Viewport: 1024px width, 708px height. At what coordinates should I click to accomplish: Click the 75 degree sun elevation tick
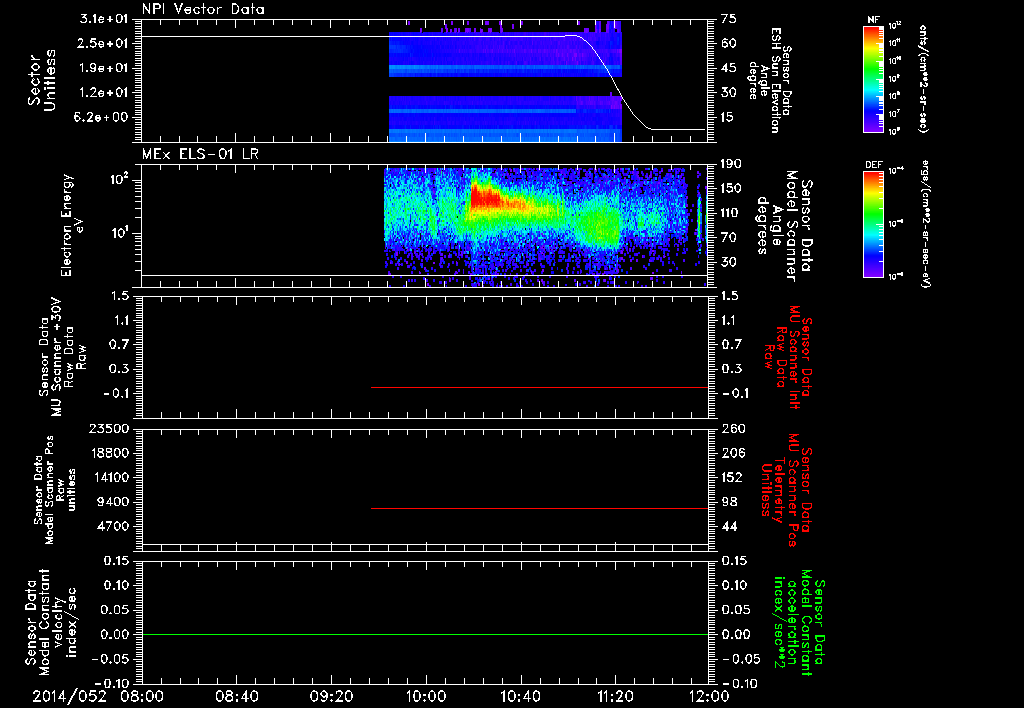click(729, 19)
